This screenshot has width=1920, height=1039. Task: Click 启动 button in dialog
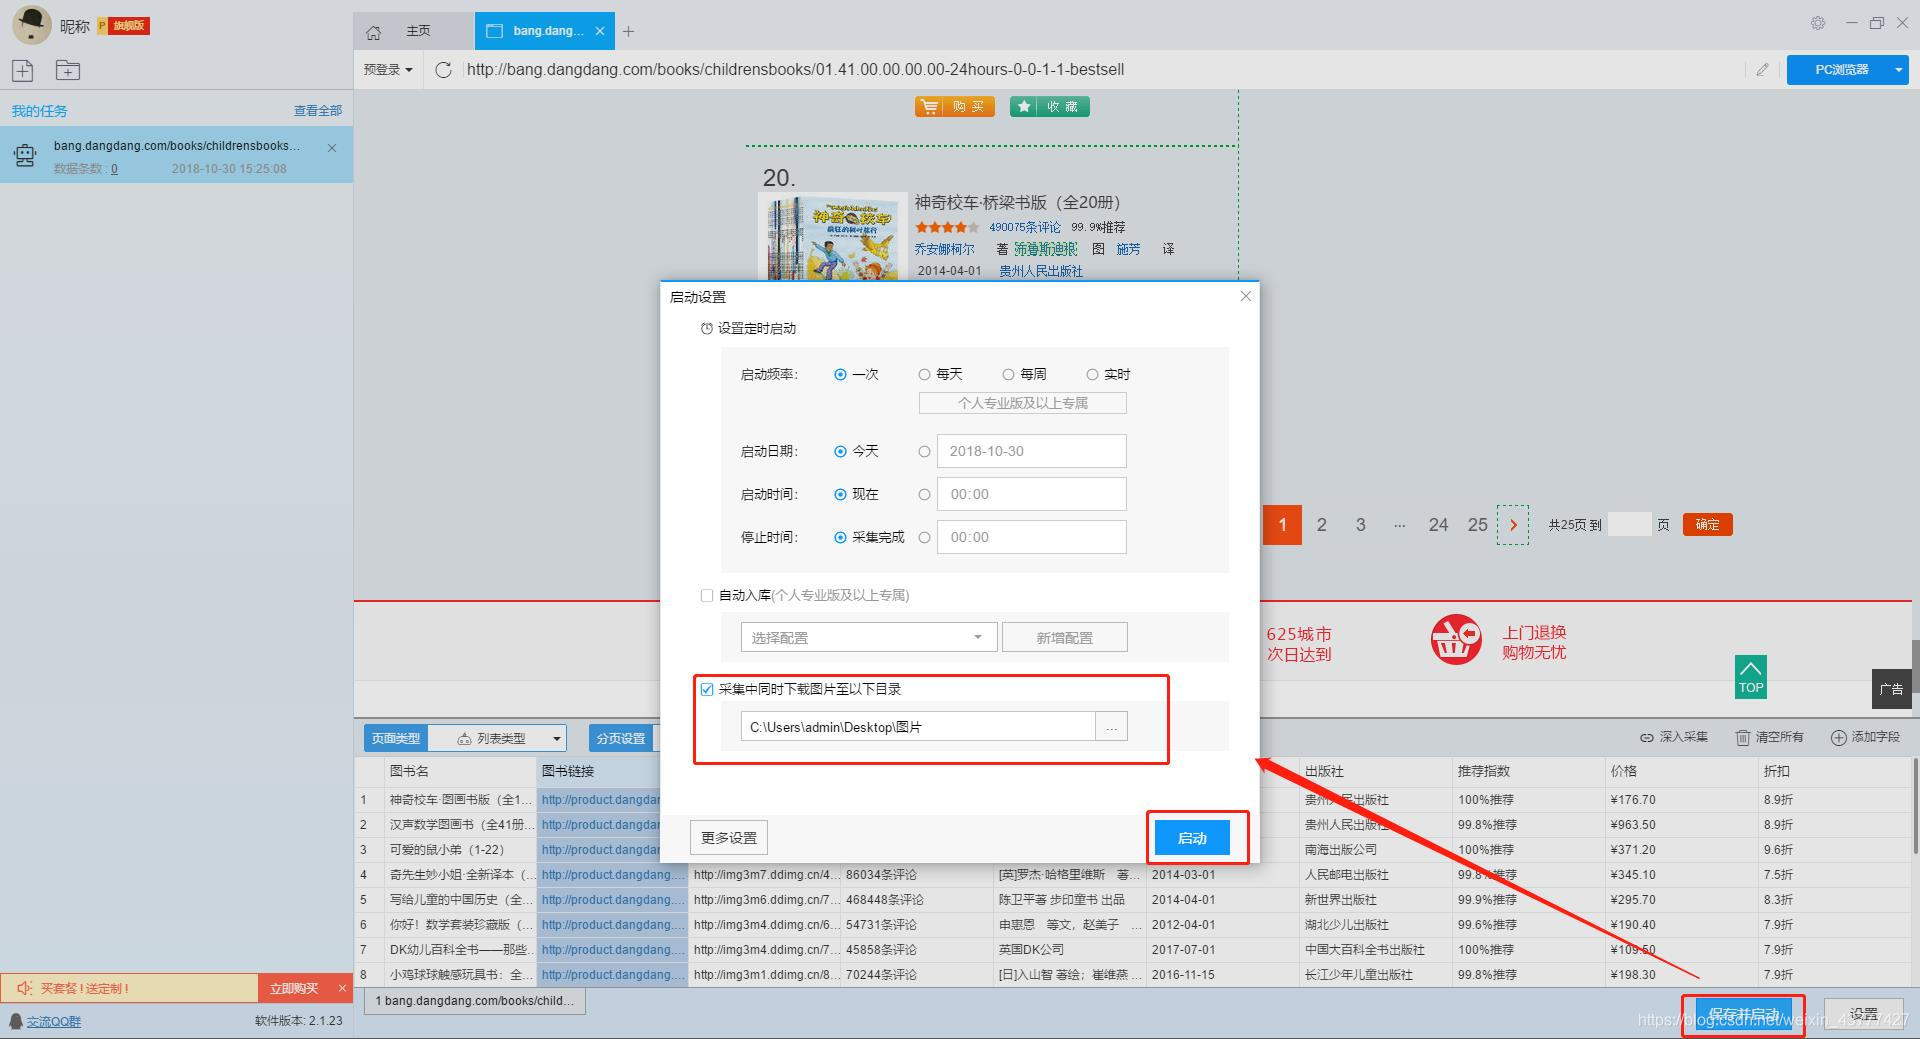[1192, 838]
